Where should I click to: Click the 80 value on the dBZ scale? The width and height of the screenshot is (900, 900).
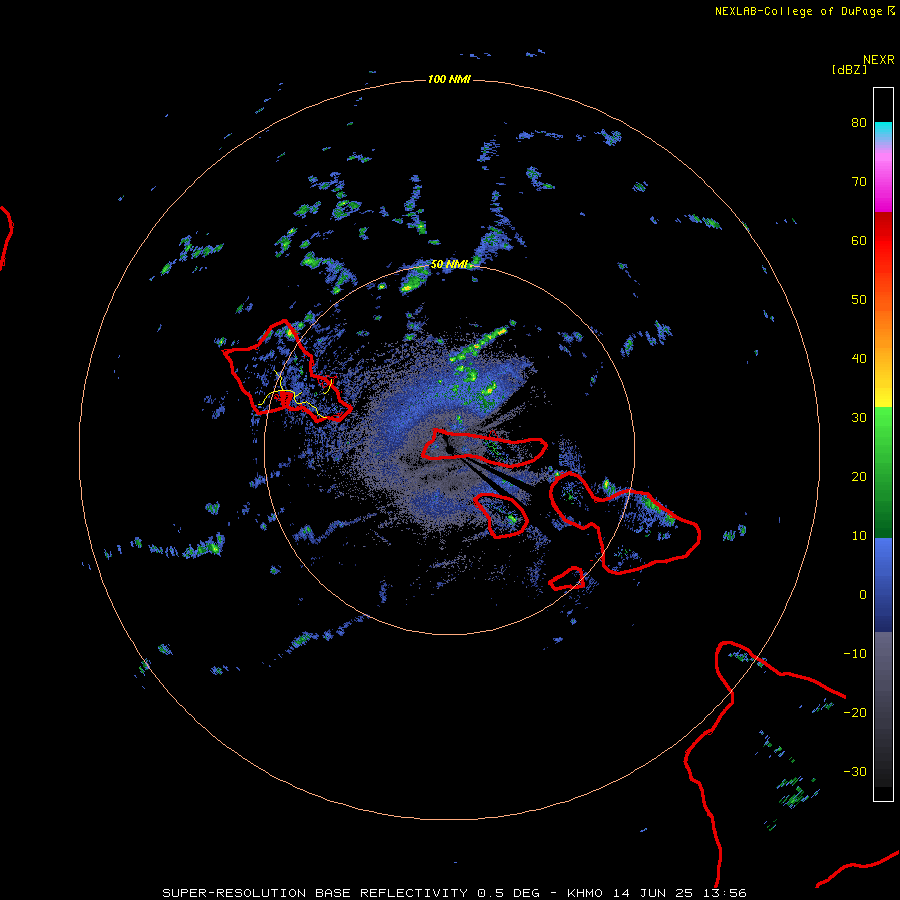(x=859, y=123)
